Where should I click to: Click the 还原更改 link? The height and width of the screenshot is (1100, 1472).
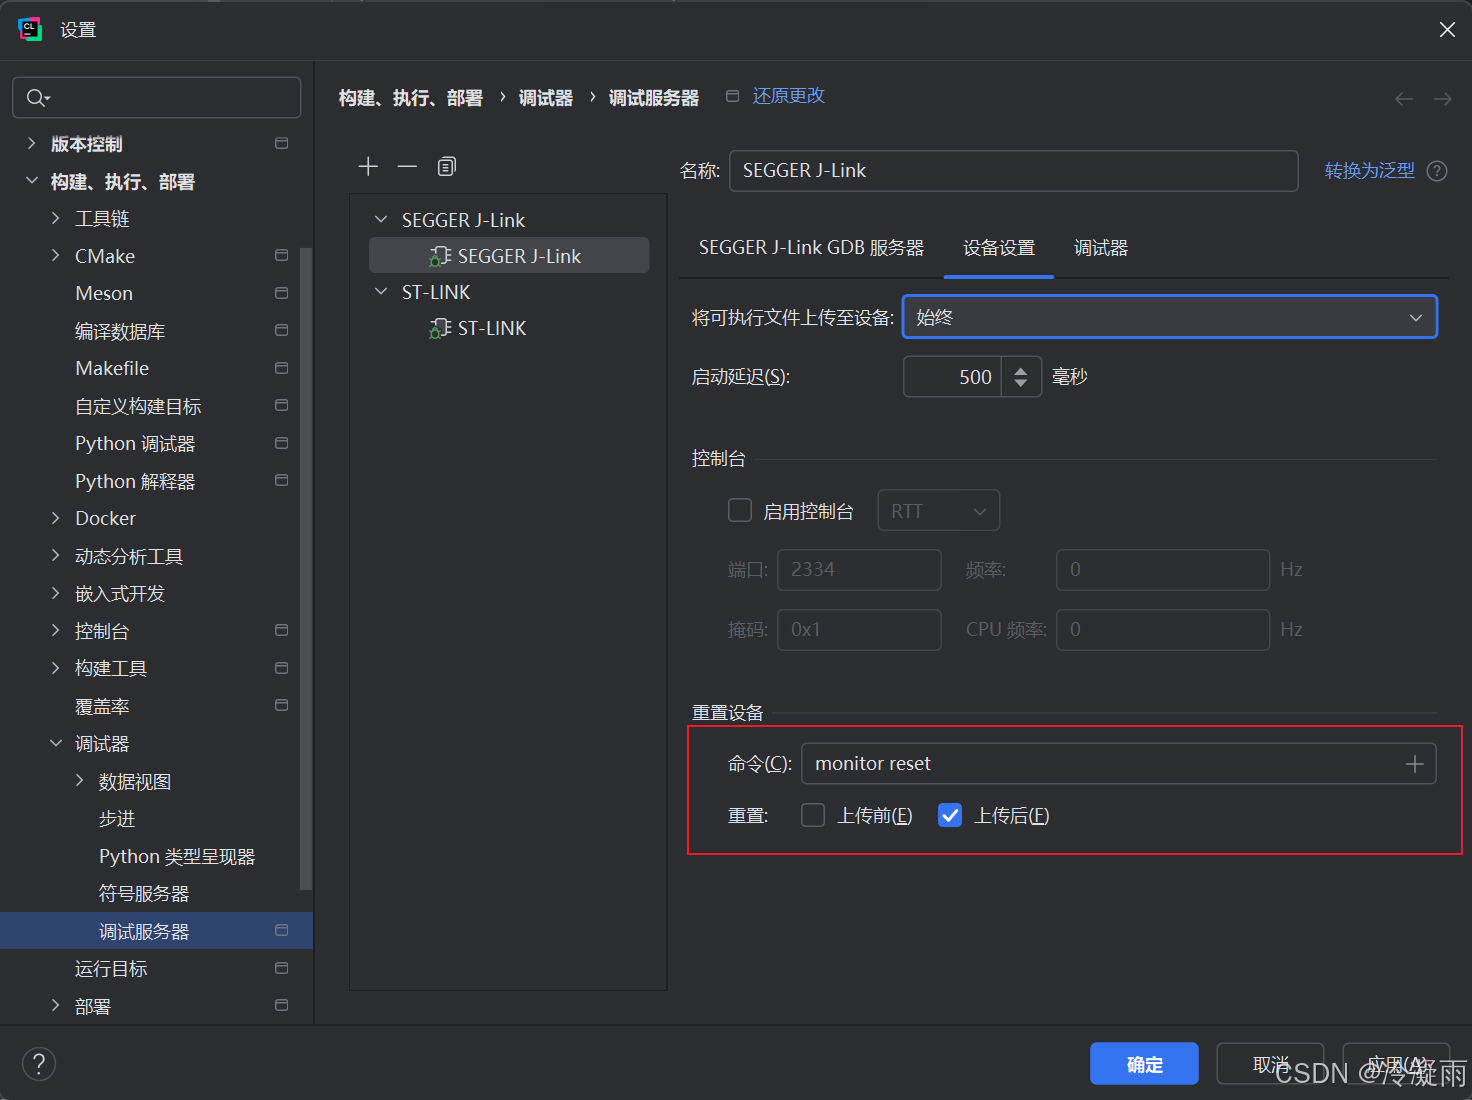pyautogui.click(x=788, y=96)
